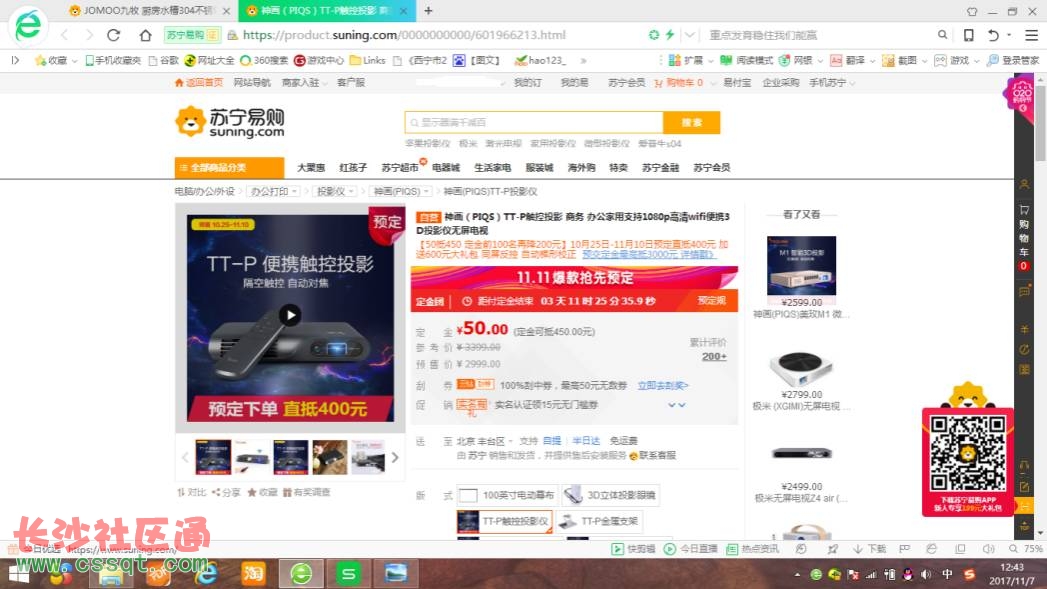Image resolution: width=1047 pixels, height=589 pixels.
Task: Expand the promotion details chevron
Action: [676, 405]
